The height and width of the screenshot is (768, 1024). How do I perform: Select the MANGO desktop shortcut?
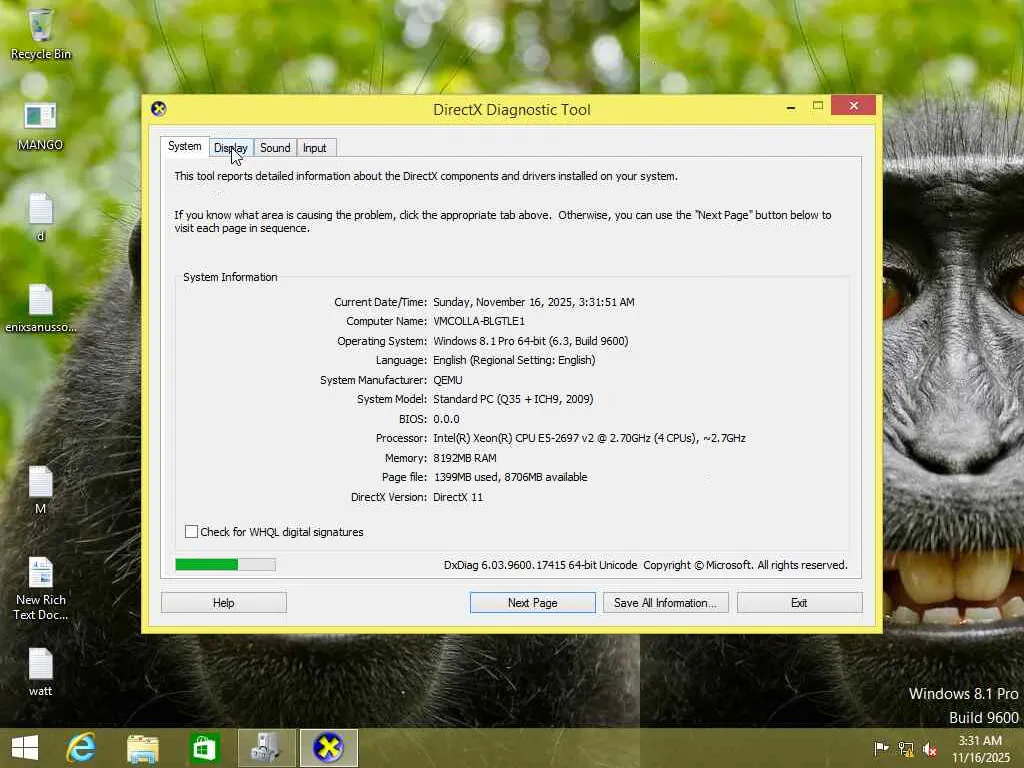[40, 127]
